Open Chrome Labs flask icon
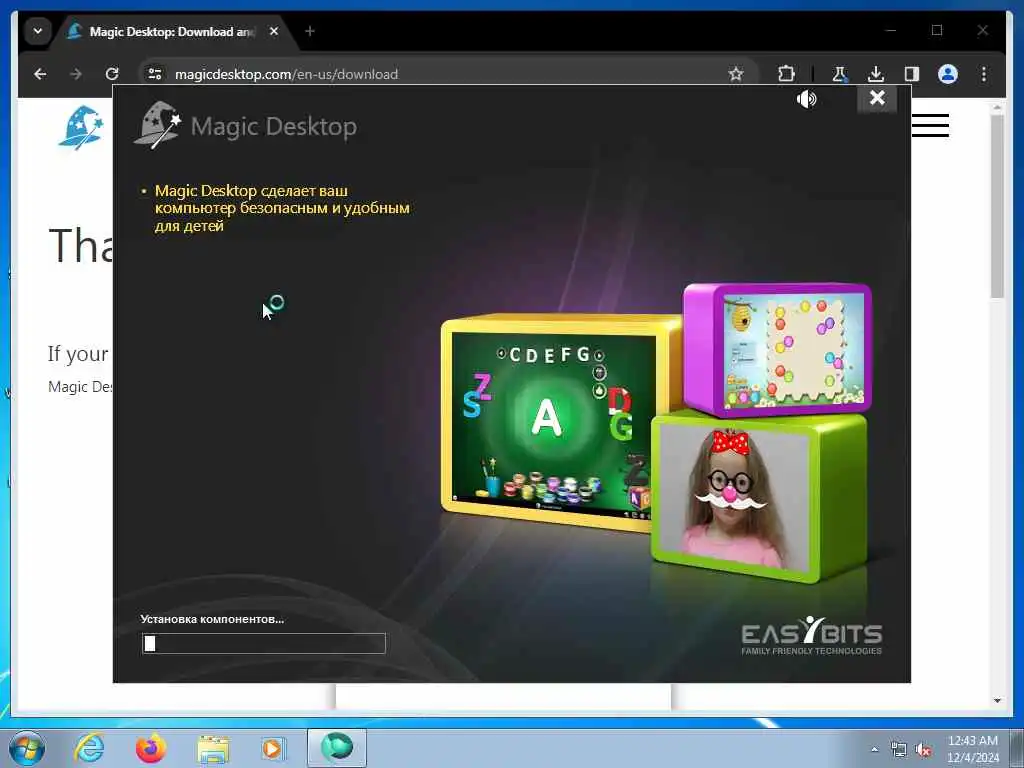 [840, 74]
